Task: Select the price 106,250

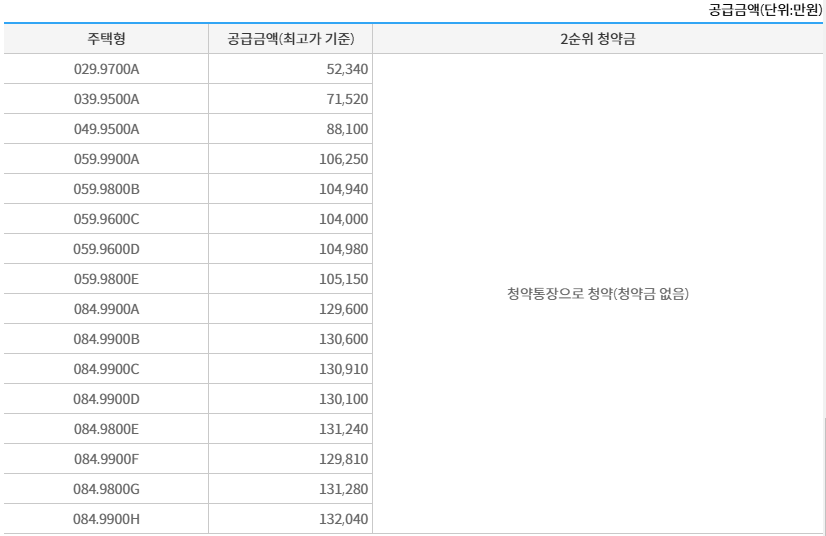Action: (343, 159)
